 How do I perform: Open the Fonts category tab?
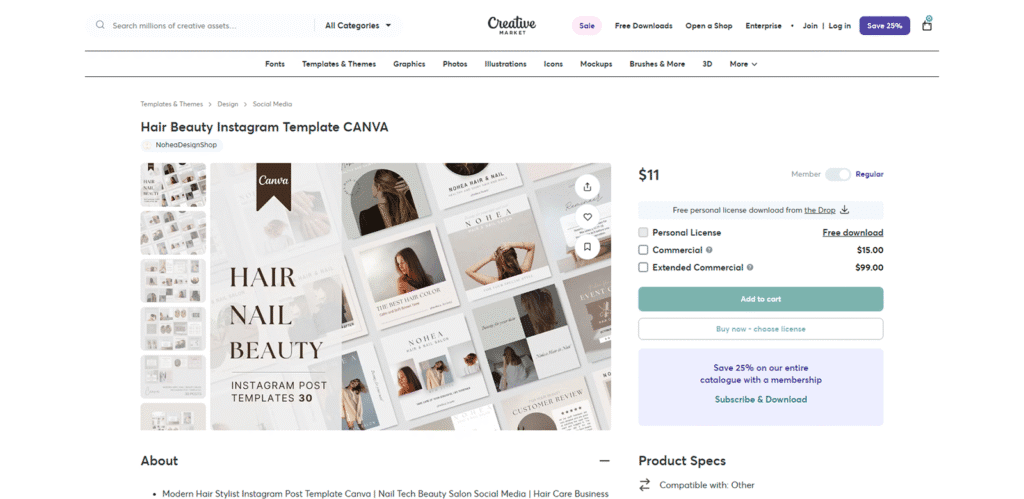[275, 64]
